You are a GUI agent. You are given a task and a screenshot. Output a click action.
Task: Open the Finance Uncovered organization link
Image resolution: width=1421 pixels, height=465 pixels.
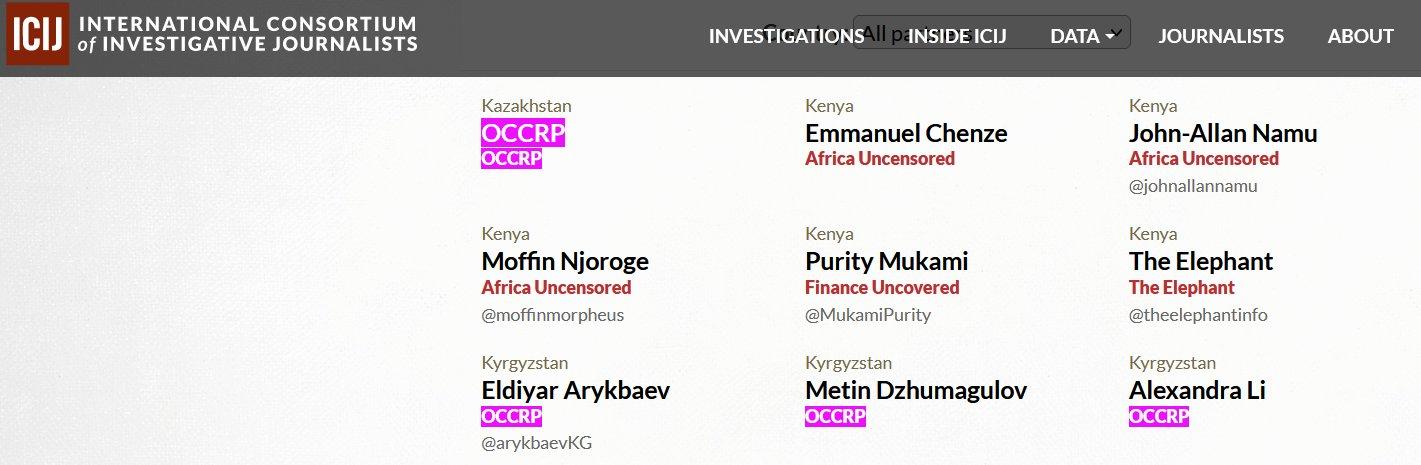(881, 288)
